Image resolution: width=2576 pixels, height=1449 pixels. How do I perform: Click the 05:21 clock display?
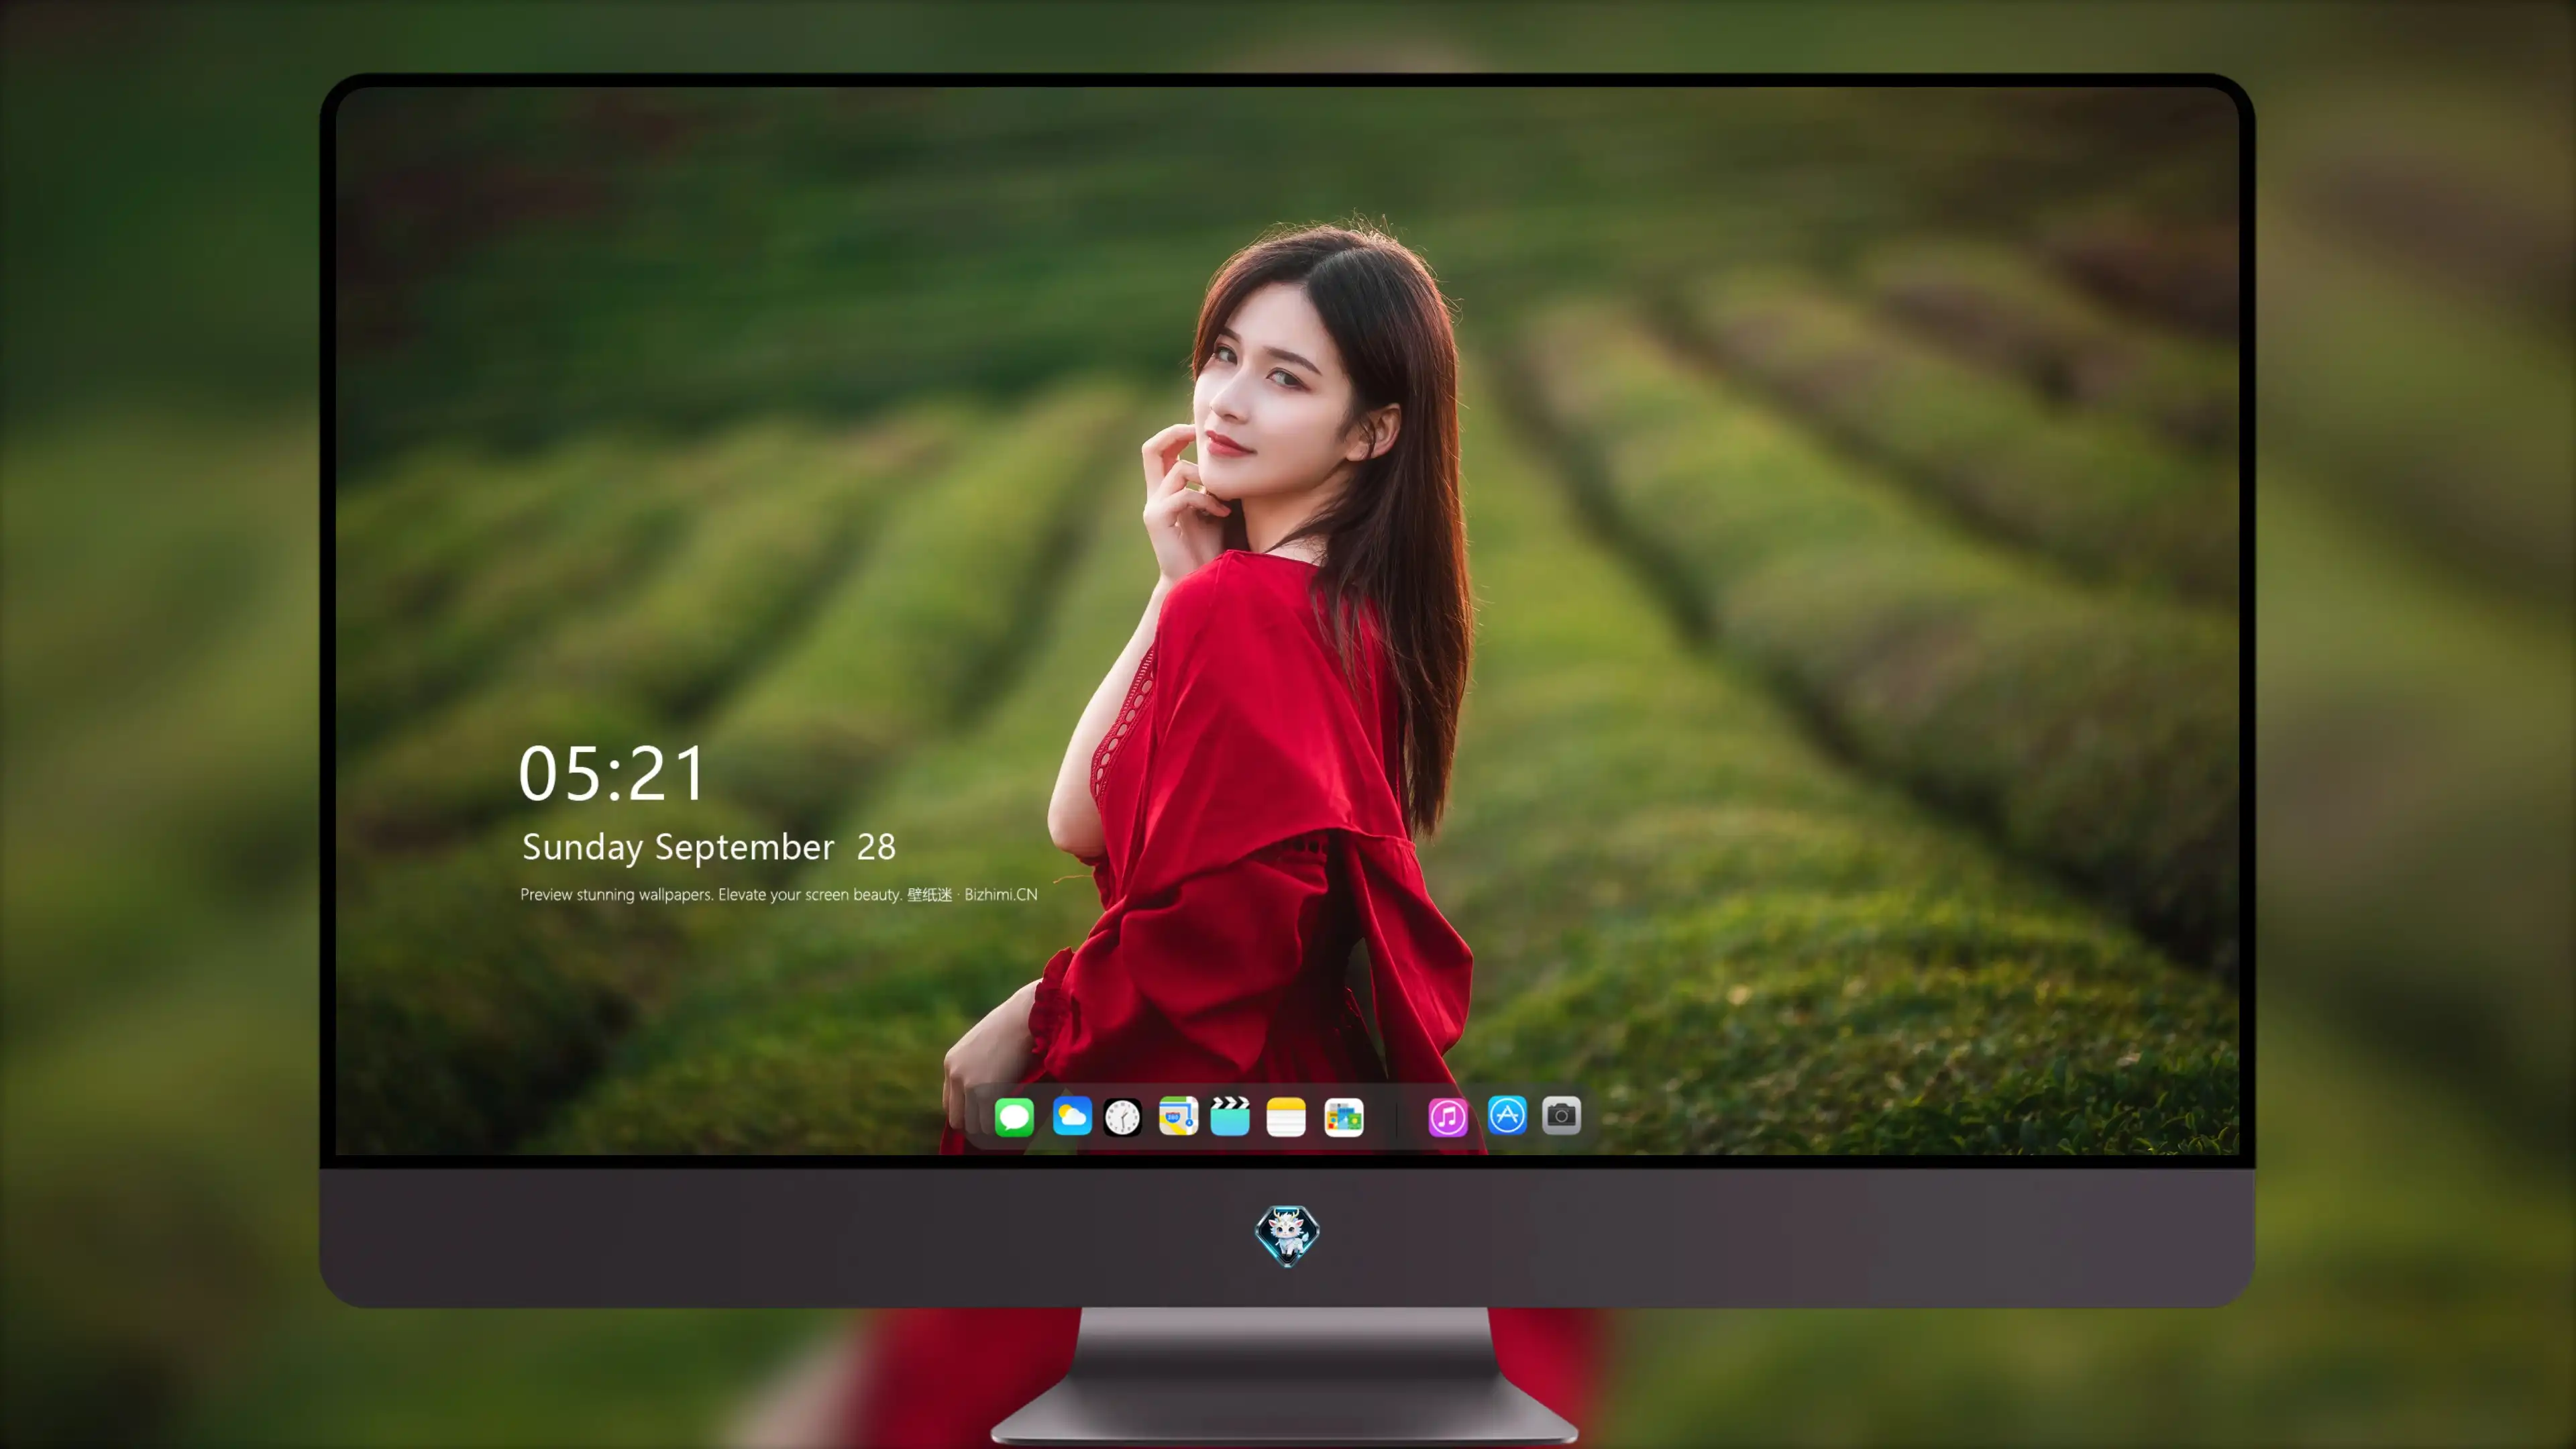612,774
